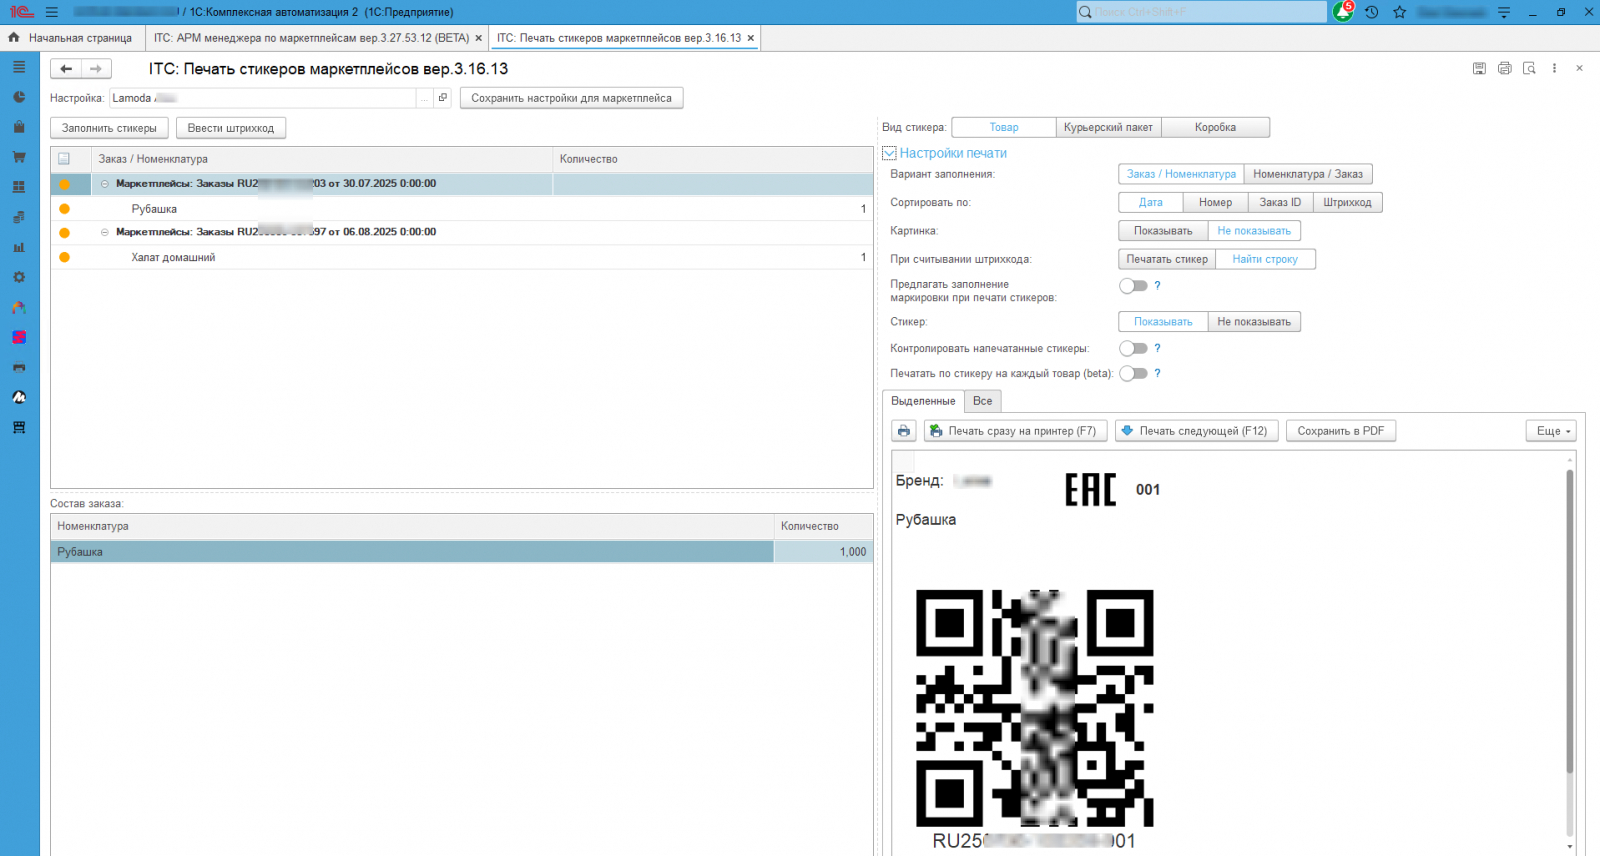The width and height of the screenshot is (1600, 856).
Task: Open the bar chart section in sidebar
Action: tap(19, 247)
